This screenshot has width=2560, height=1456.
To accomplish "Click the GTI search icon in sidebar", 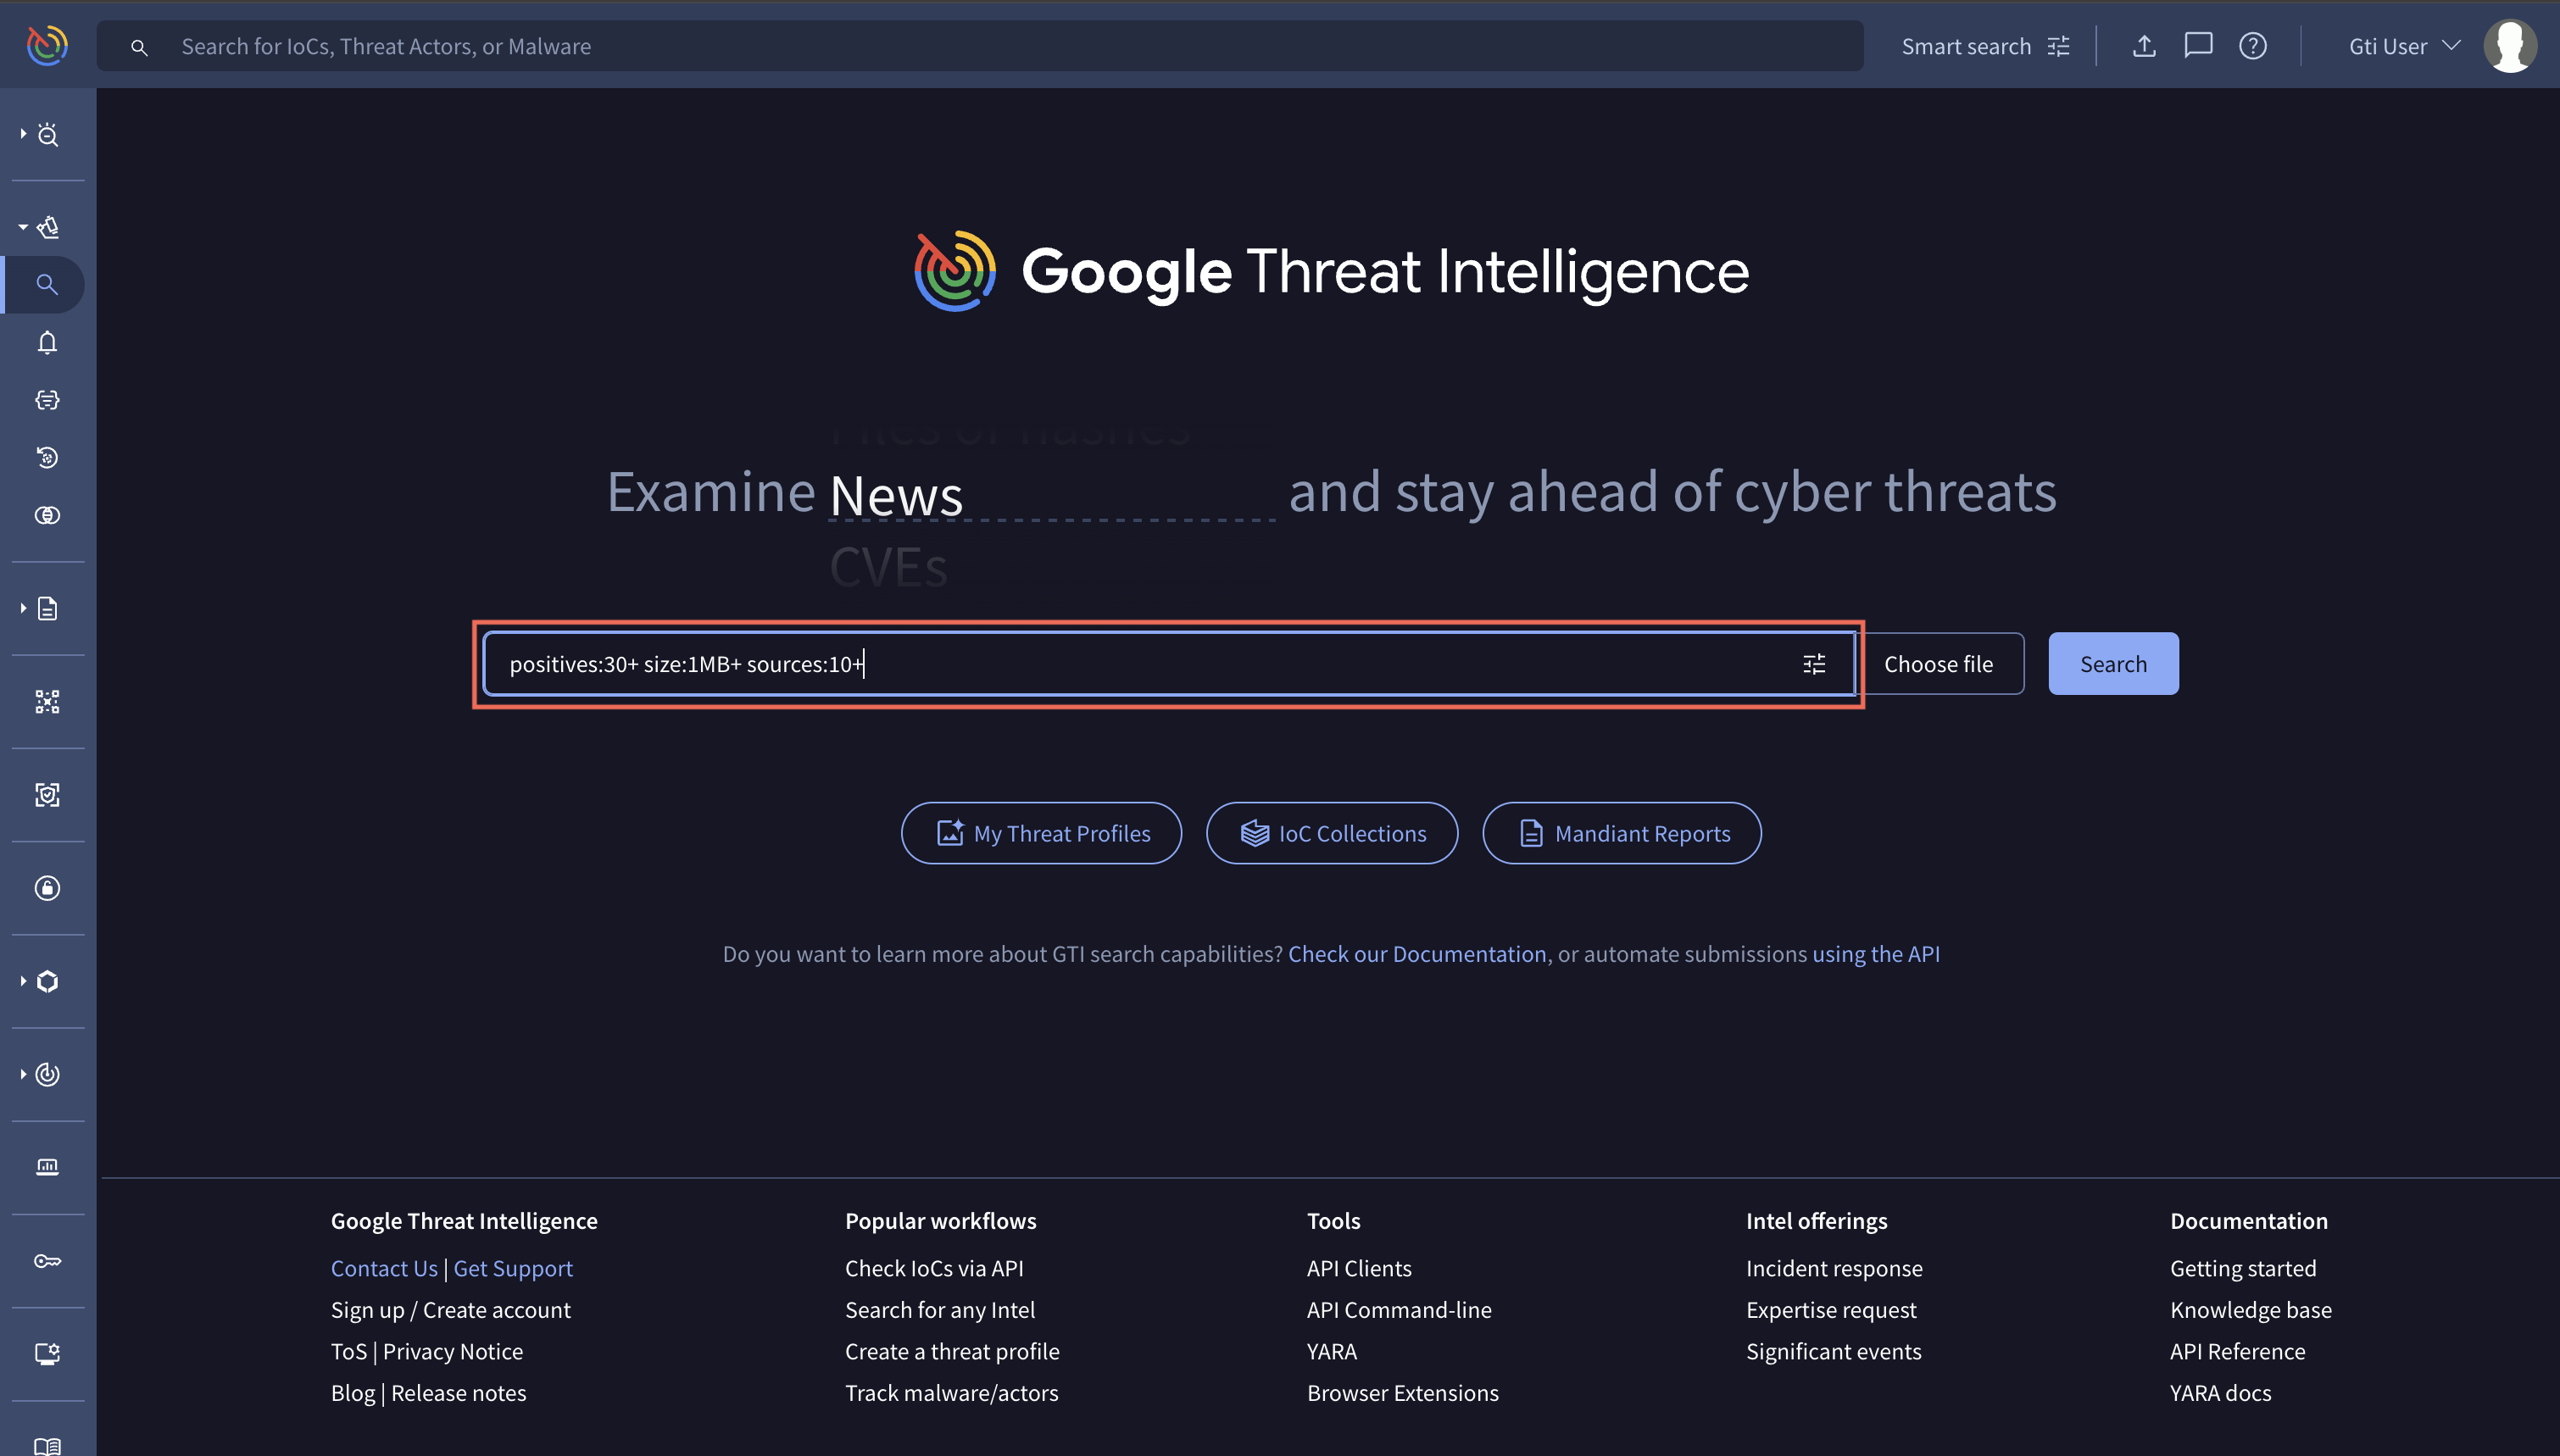I will (47, 283).
